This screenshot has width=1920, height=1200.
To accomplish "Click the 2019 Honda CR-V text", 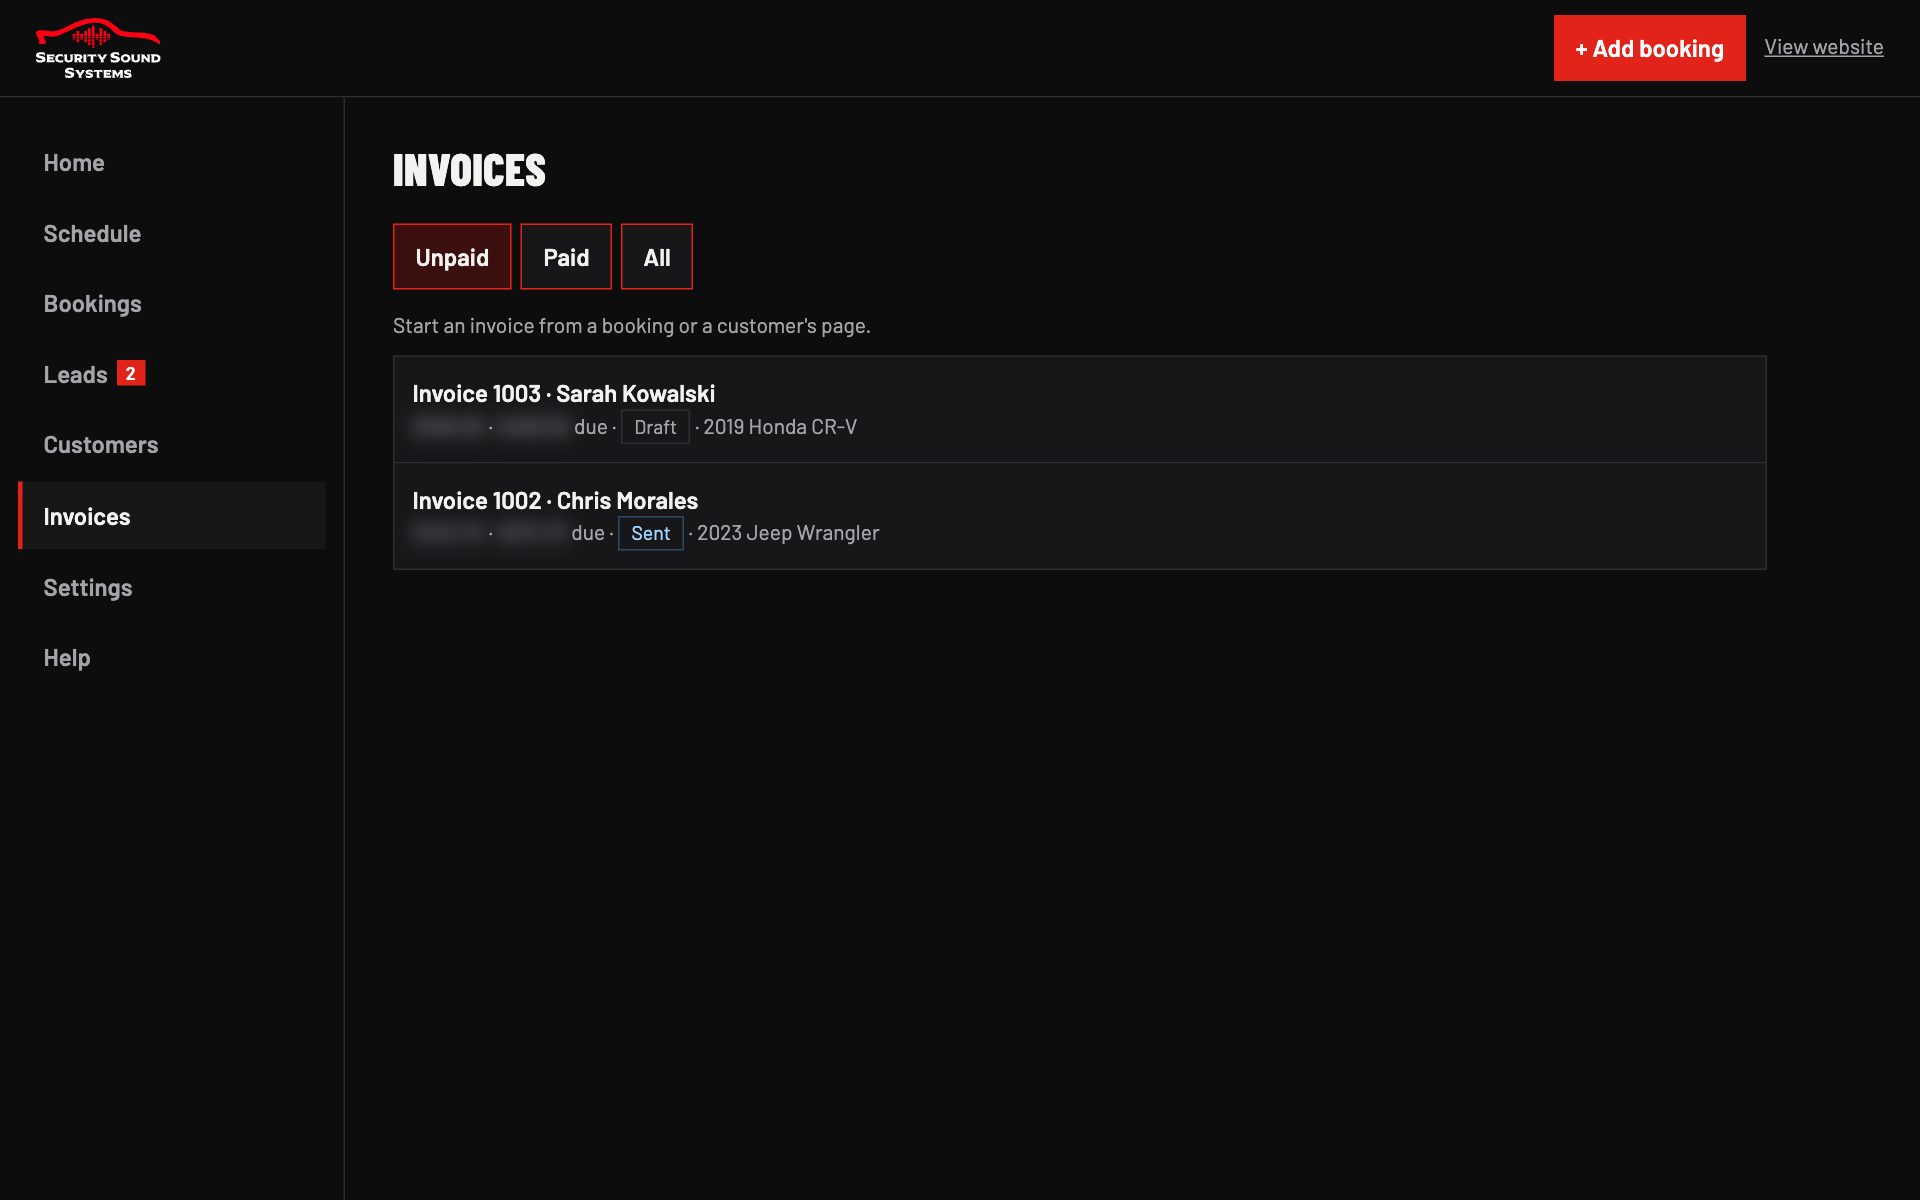I will pyautogui.click(x=780, y=427).
